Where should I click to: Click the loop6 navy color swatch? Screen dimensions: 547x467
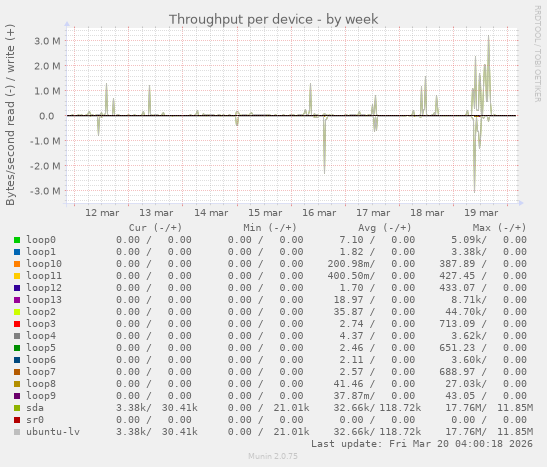(17, 360)
